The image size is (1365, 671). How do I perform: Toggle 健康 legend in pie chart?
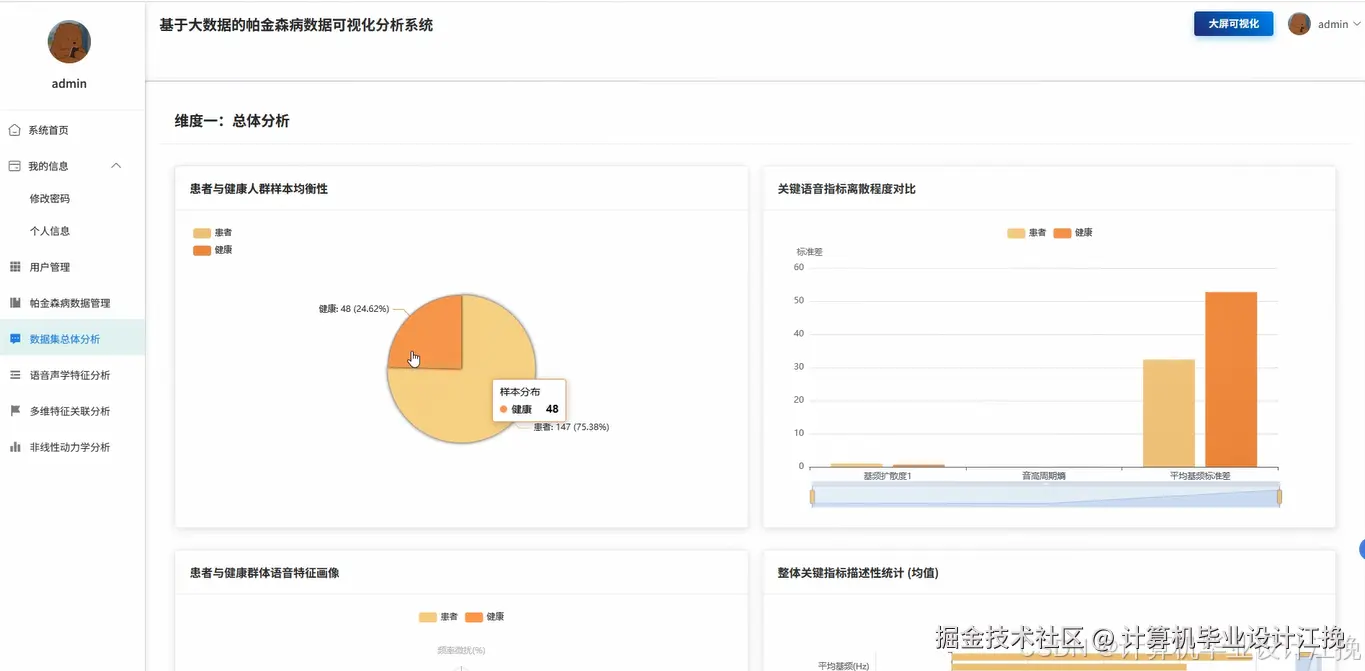(x=212, y=250)
